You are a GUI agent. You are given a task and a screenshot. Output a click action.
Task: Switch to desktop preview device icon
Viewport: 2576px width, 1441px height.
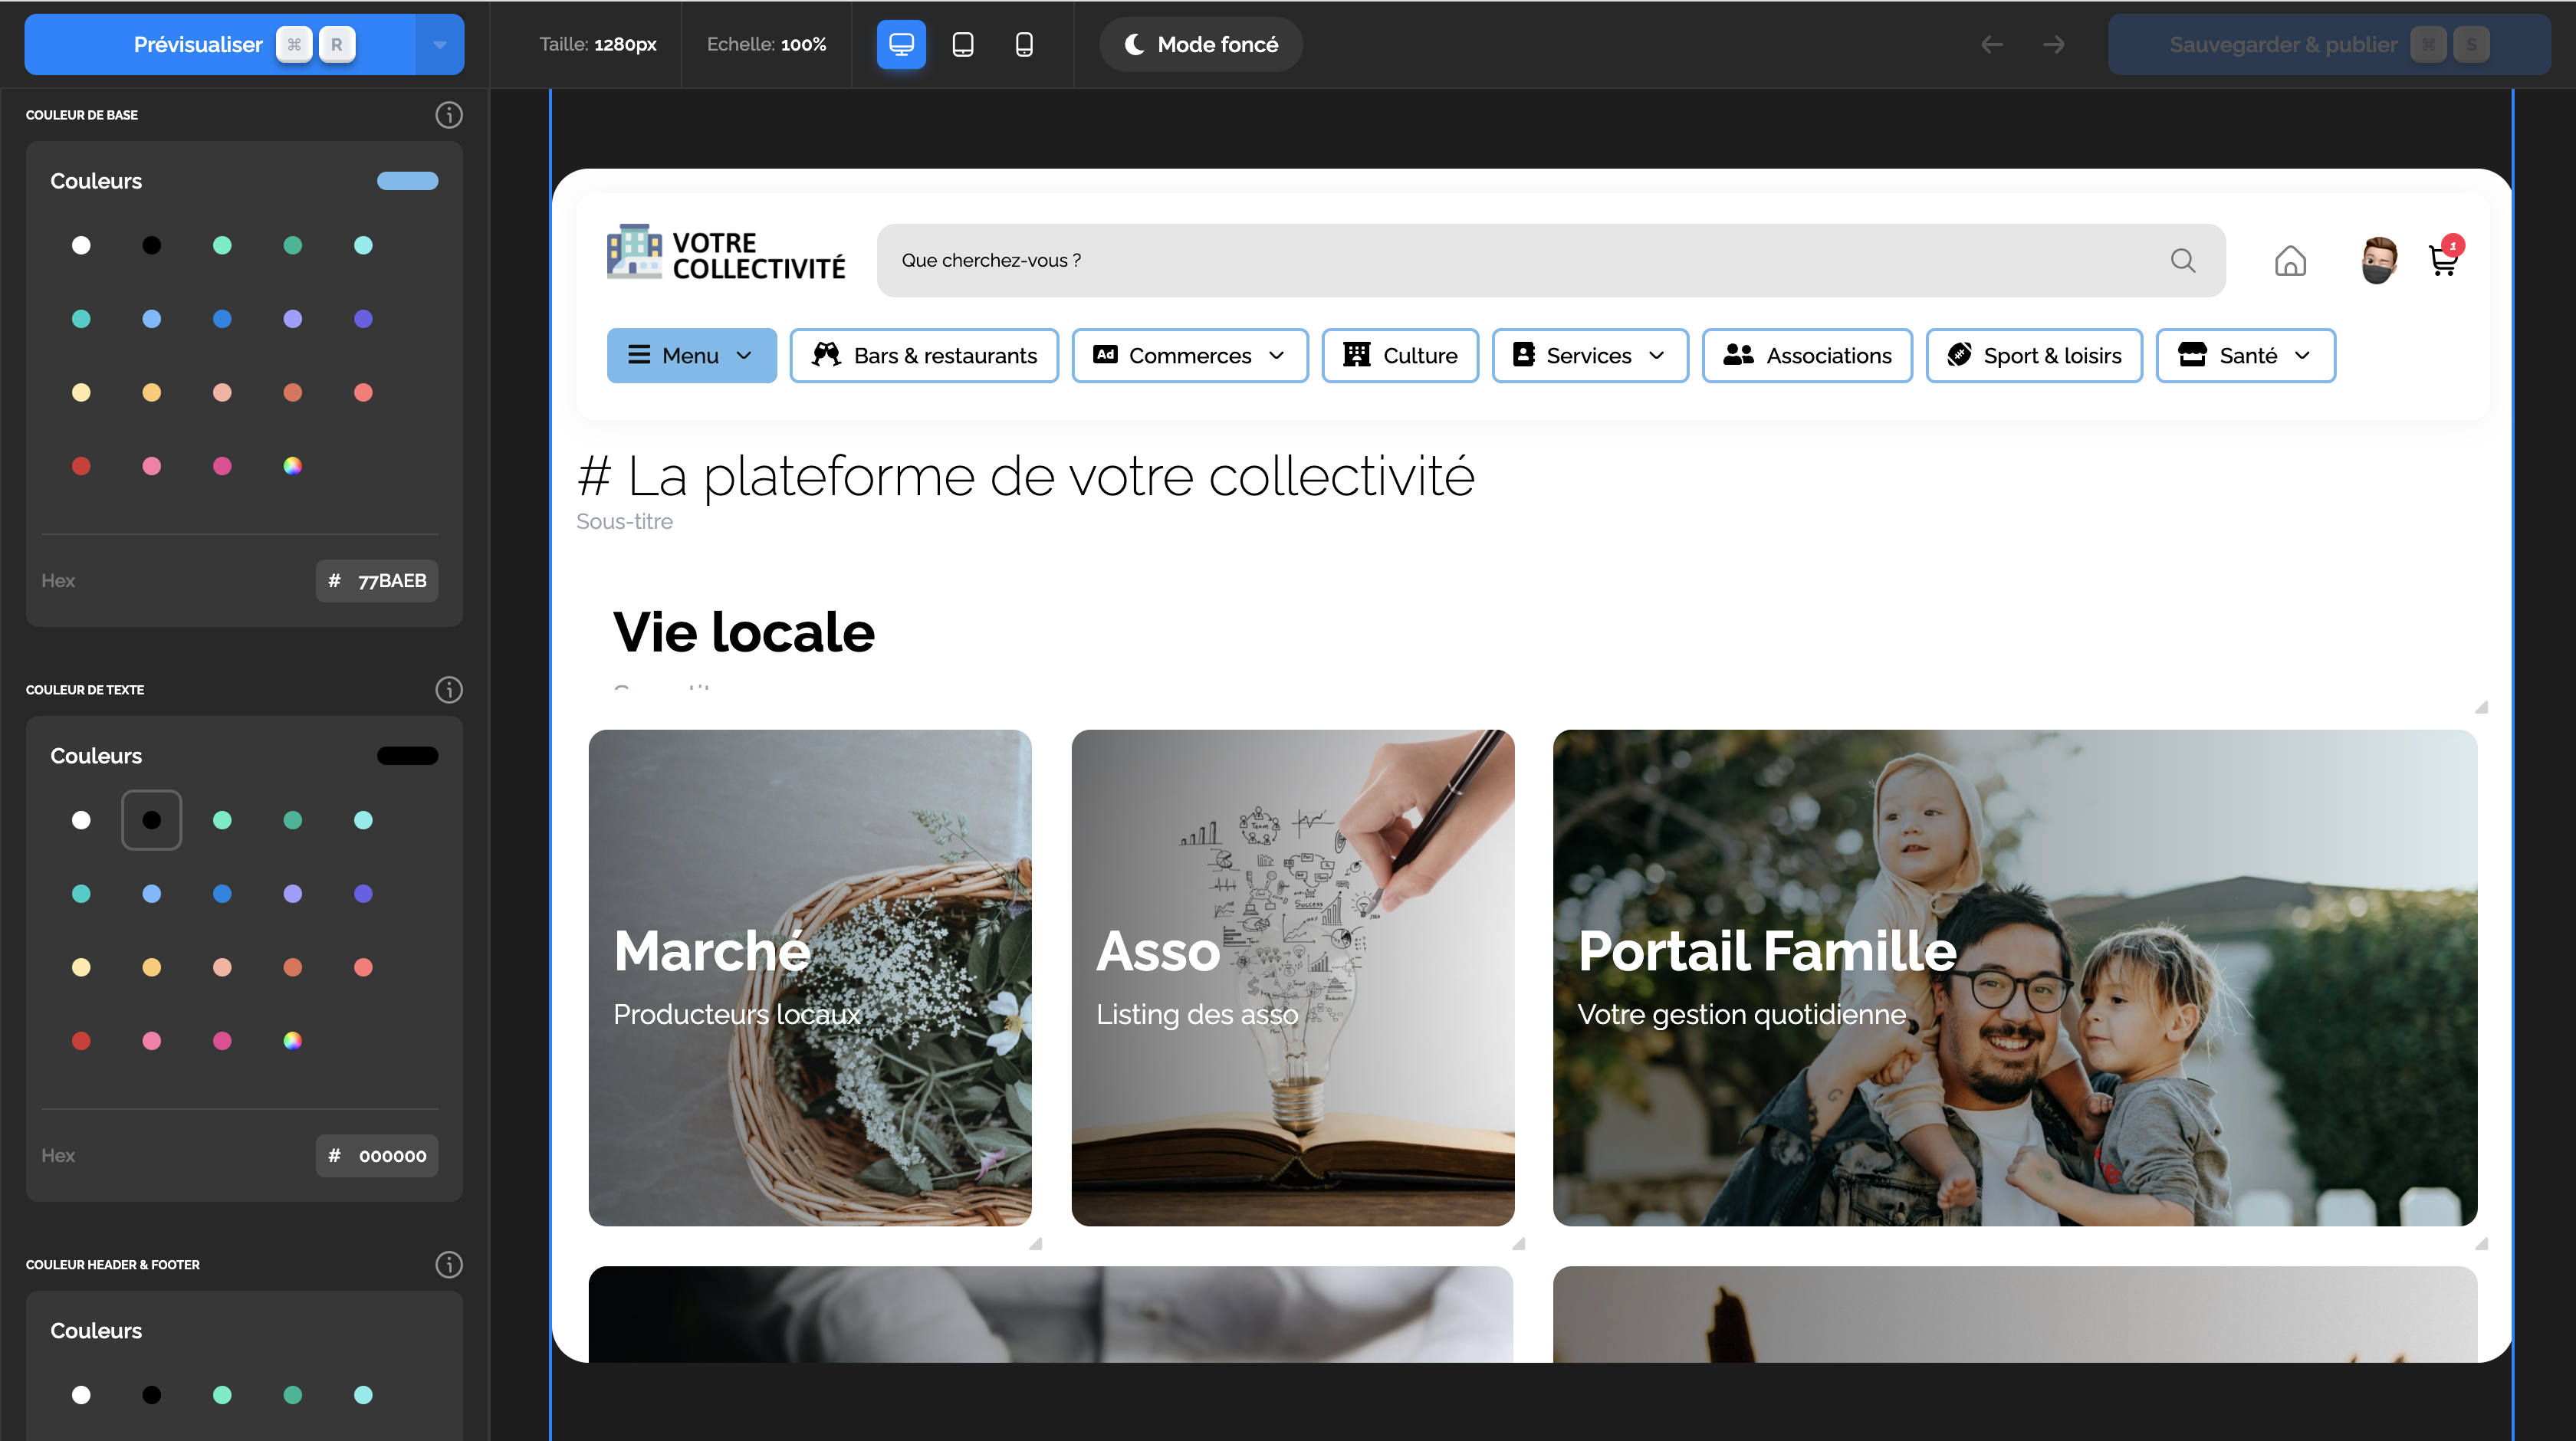coord(901,44)
